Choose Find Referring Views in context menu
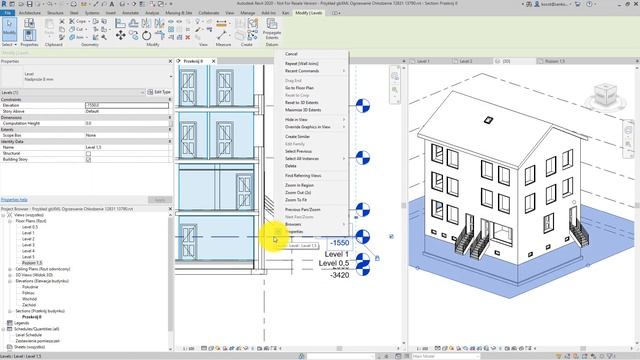Image resolution: width=640 pixels, height=360 pixels. [x=303, y=176]
